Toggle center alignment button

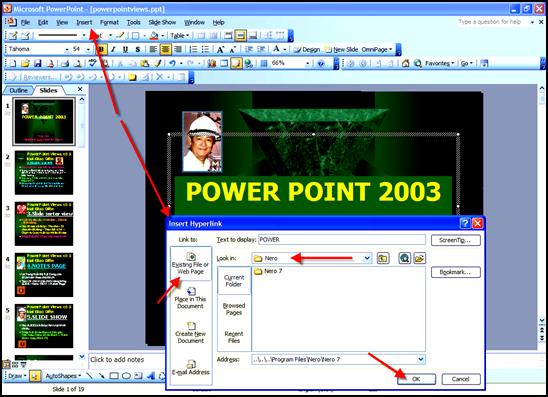166,50
